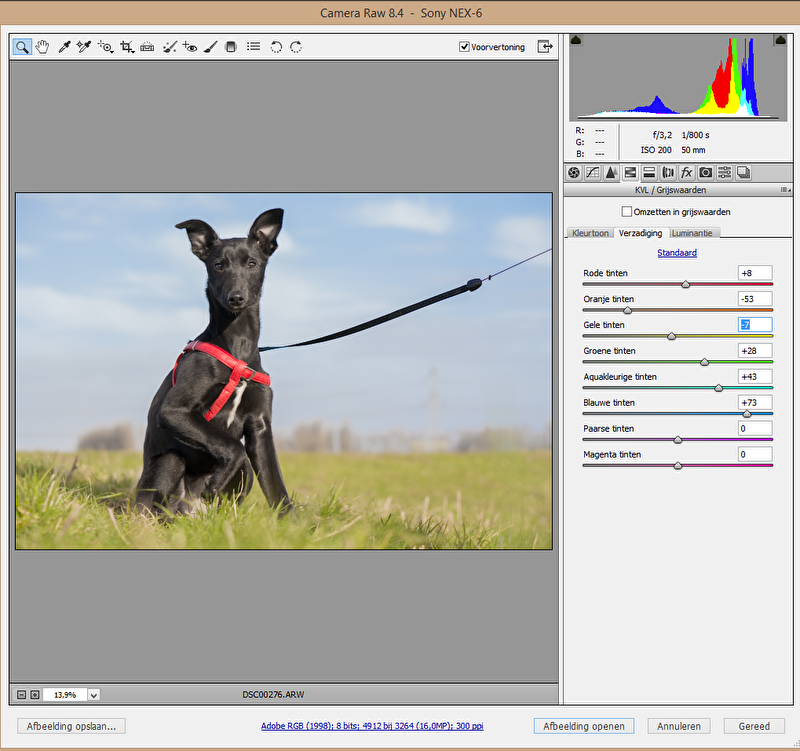Click the Groene tinten slider handle
The image size is (800, 751).
(x=705, y=362)
